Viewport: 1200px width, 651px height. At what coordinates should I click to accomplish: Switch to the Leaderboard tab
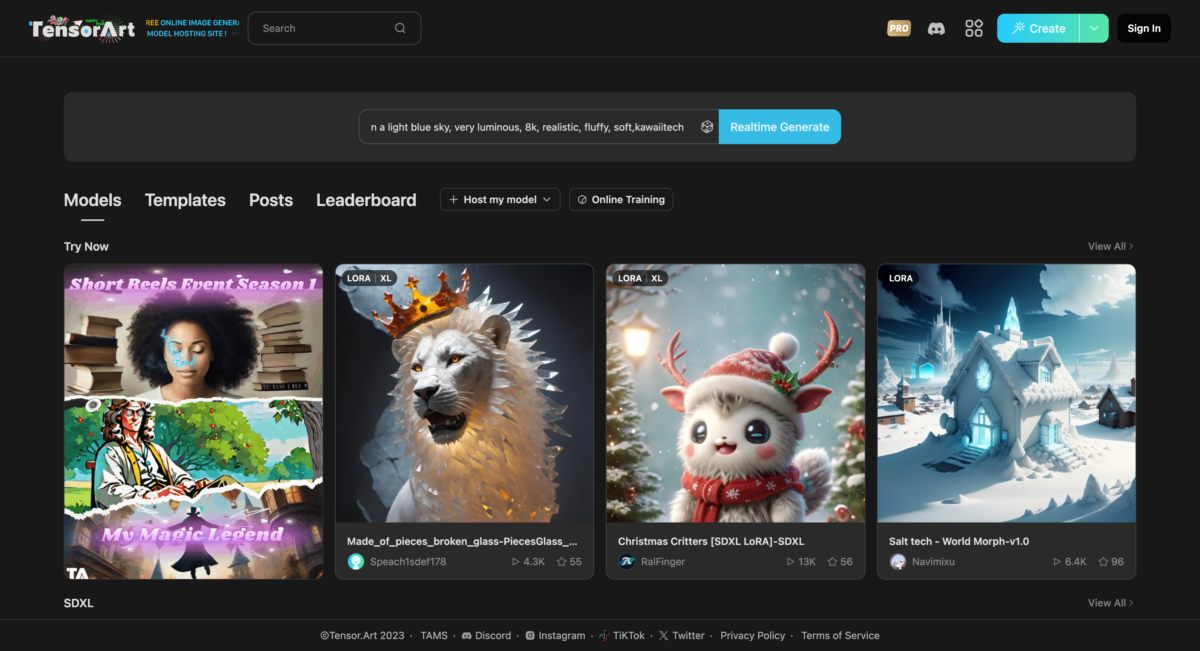pos(366,199)
